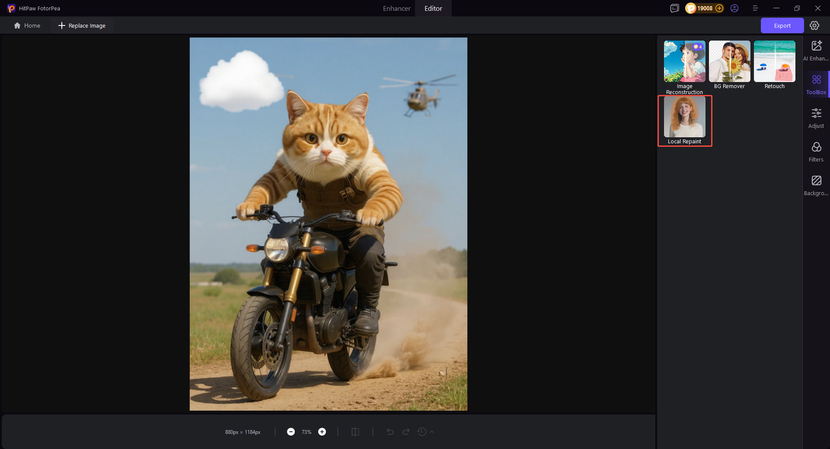
Task: Open the hamburger menu icon
Action: (755, 8)
